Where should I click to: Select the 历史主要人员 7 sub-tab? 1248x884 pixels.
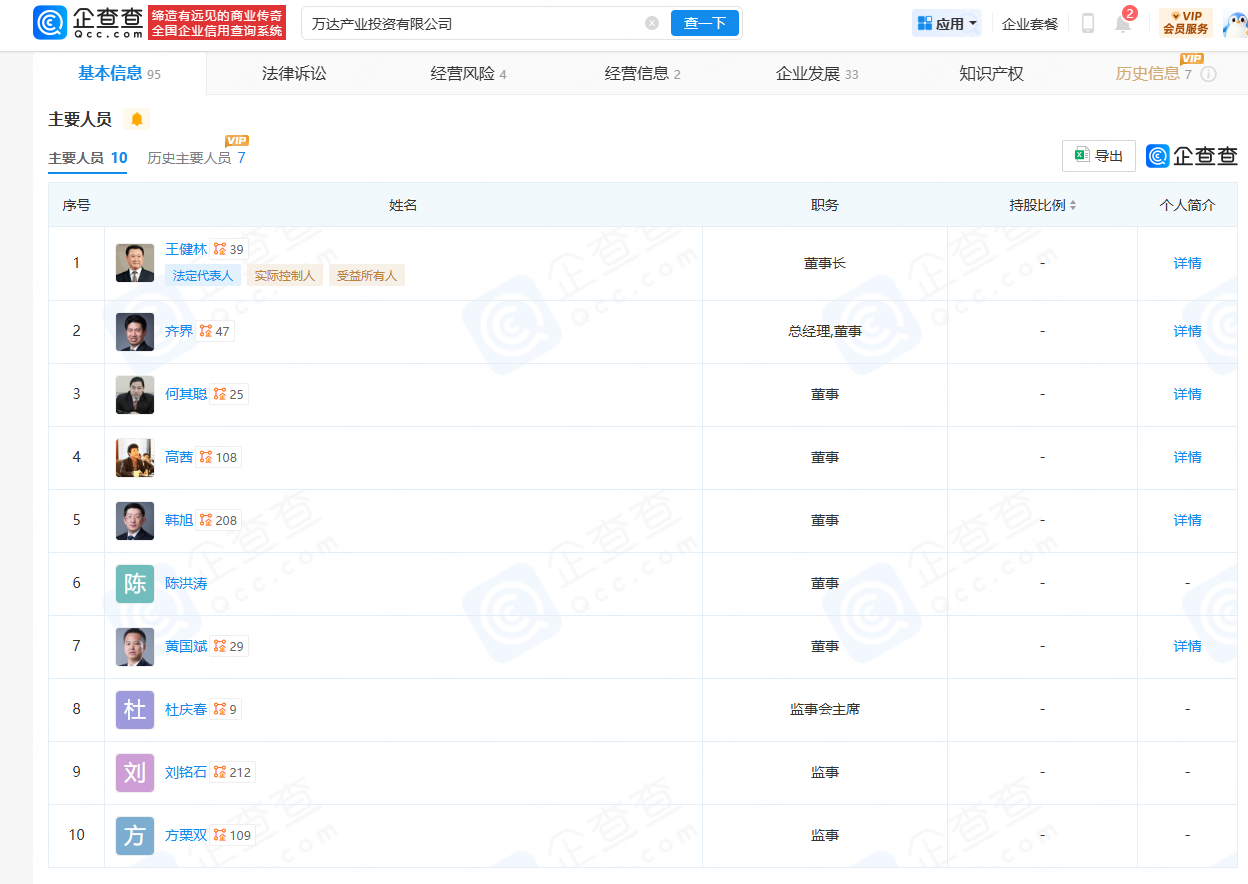point(196,158)
